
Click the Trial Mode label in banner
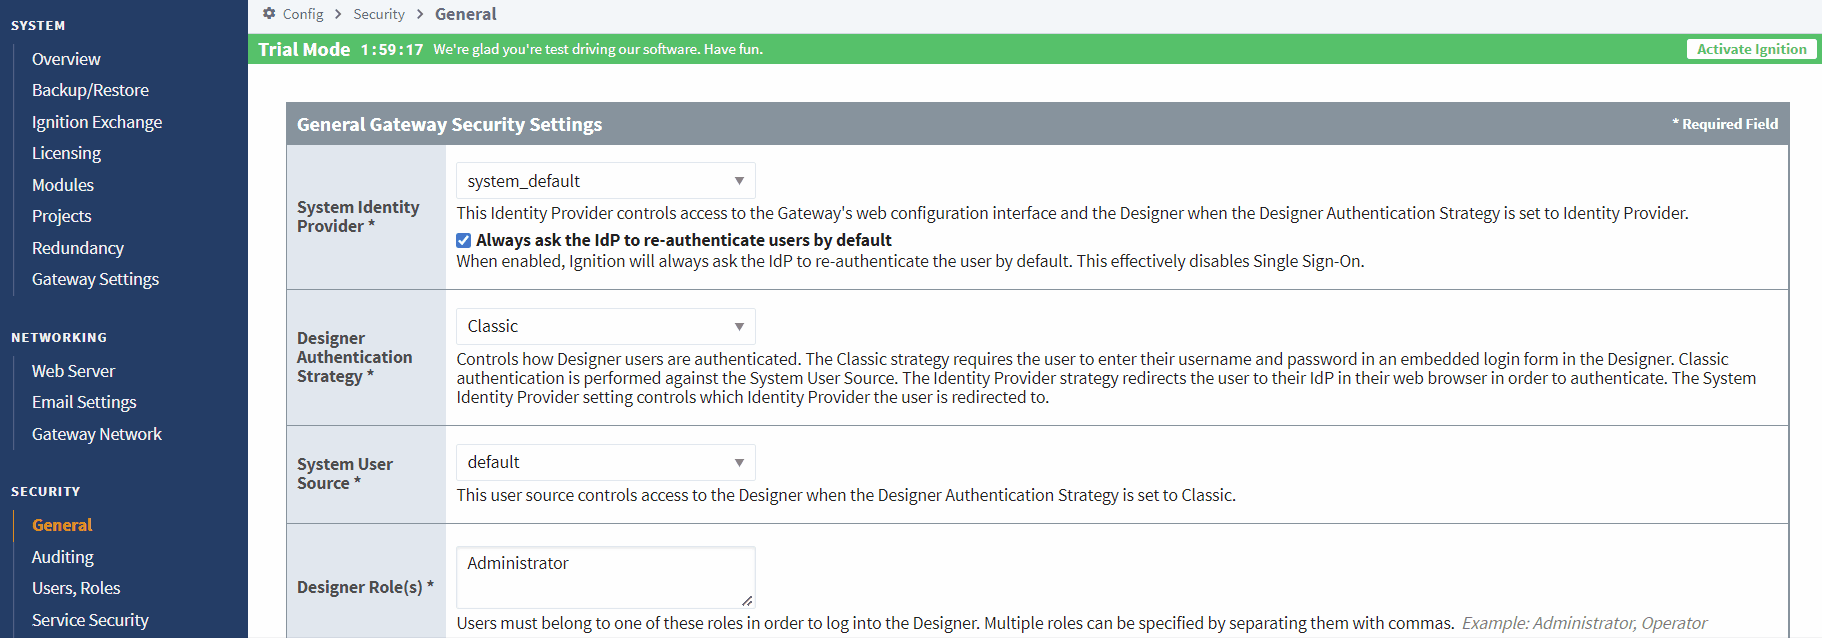pos(304,49)
